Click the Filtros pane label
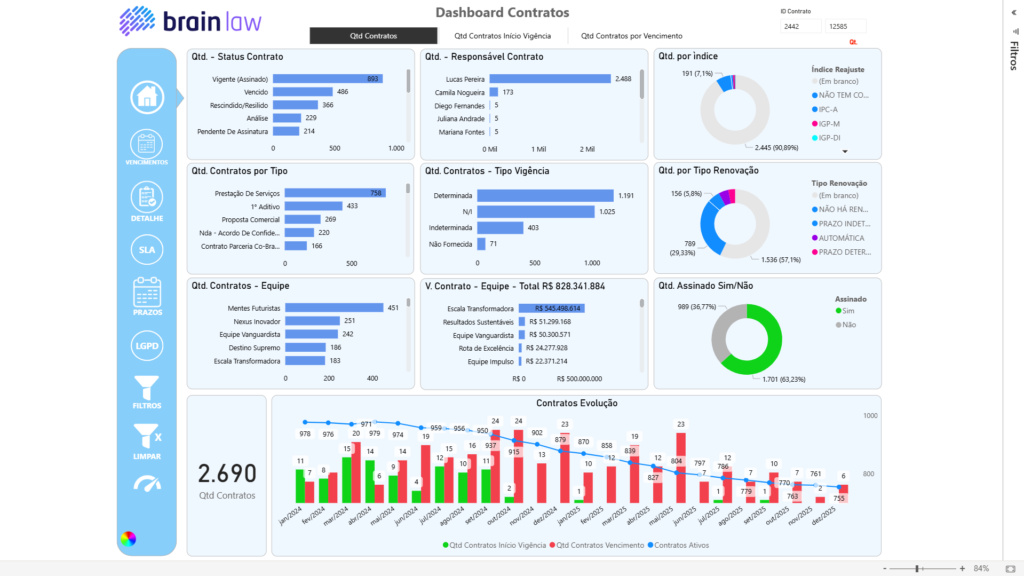This screenshot has width=1024, height=576. pyautogui.click(x=1014, y=56)
